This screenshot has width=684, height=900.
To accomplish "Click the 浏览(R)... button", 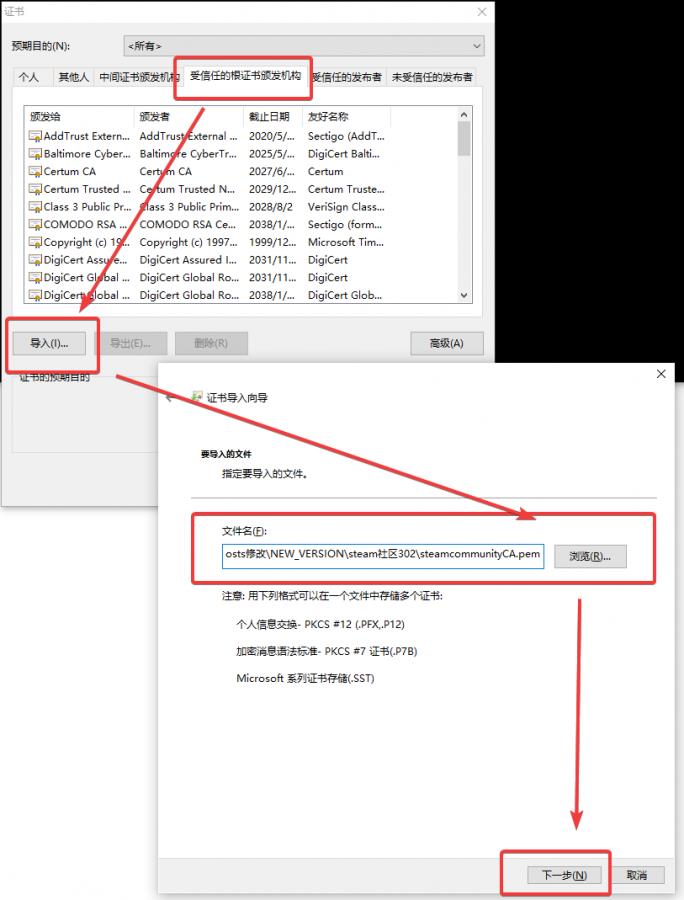I will pyautogui.click(x=590, y=557).
